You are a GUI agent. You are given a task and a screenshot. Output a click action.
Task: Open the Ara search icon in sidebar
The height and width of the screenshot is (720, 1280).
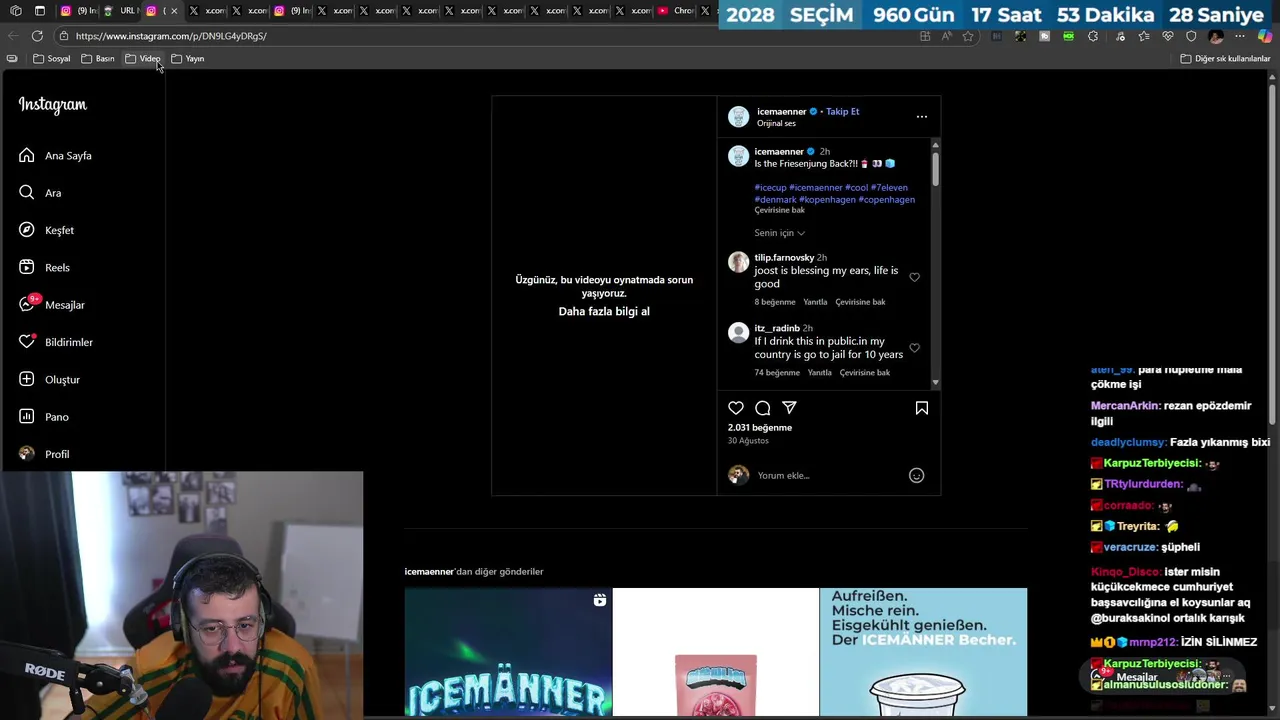pyautogui.click(x=27, y=192)
